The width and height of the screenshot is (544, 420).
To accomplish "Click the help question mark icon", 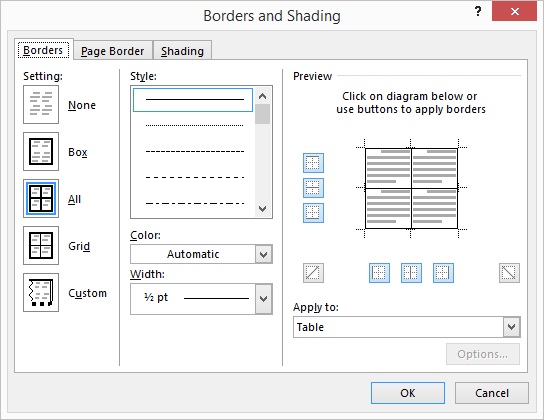I will [478, 11].
